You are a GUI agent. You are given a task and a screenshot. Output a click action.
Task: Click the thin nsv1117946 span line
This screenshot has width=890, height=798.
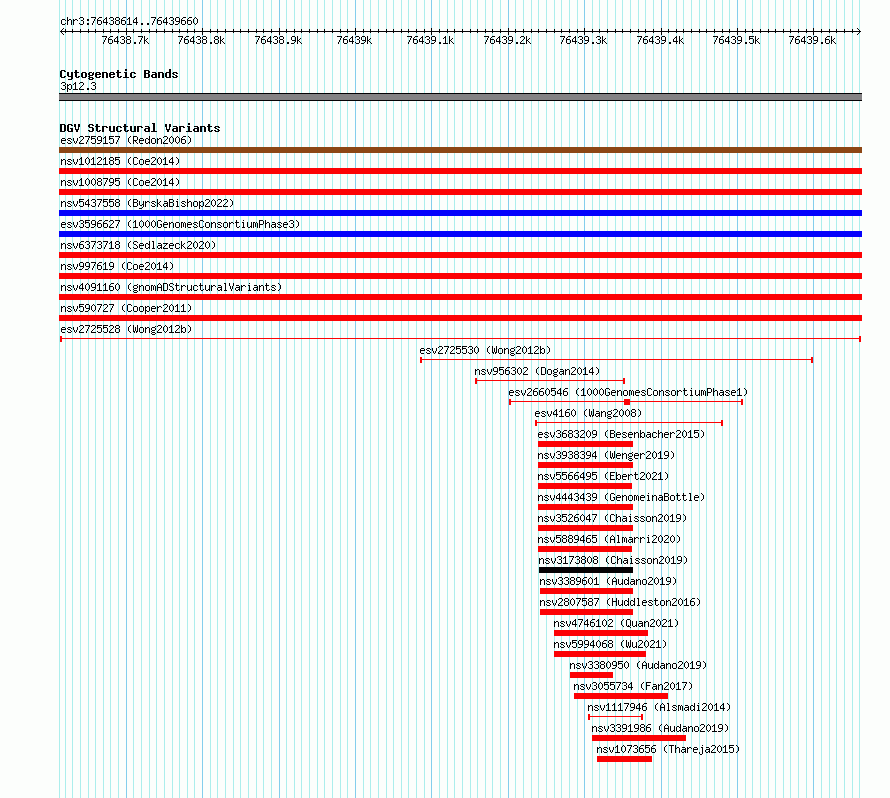coord(615,717)
